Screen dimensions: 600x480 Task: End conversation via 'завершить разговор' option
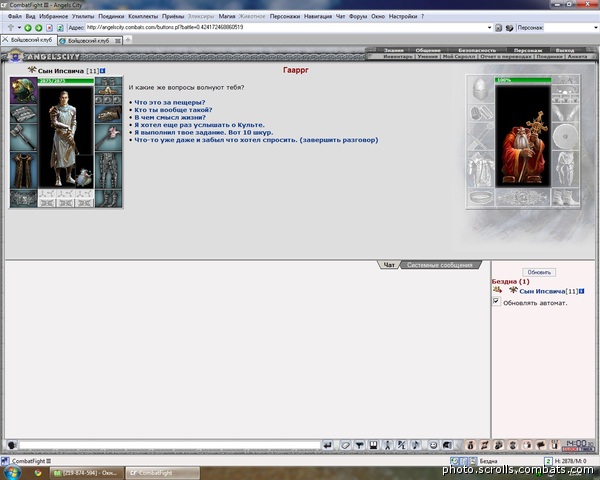(x=256, y=140)
